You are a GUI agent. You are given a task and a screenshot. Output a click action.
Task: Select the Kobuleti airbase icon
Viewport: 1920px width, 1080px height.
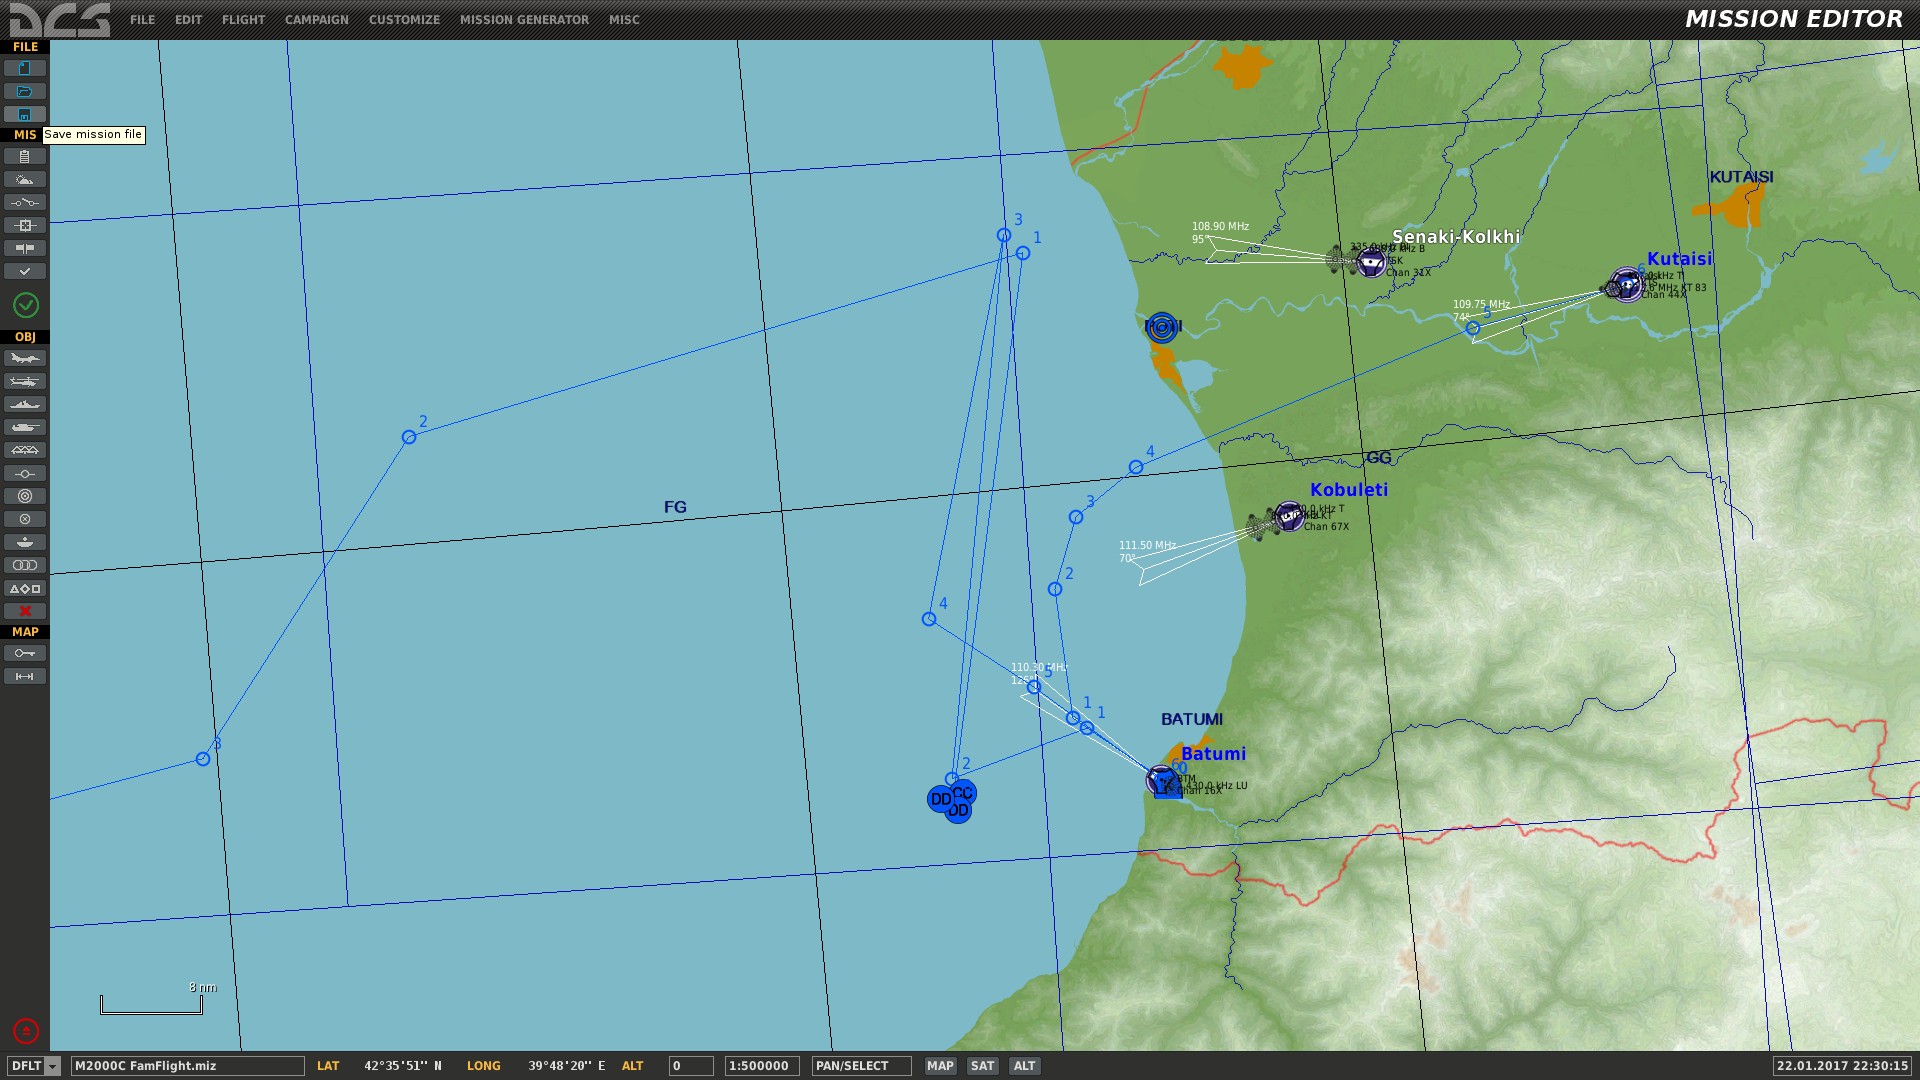(1288, 517)
